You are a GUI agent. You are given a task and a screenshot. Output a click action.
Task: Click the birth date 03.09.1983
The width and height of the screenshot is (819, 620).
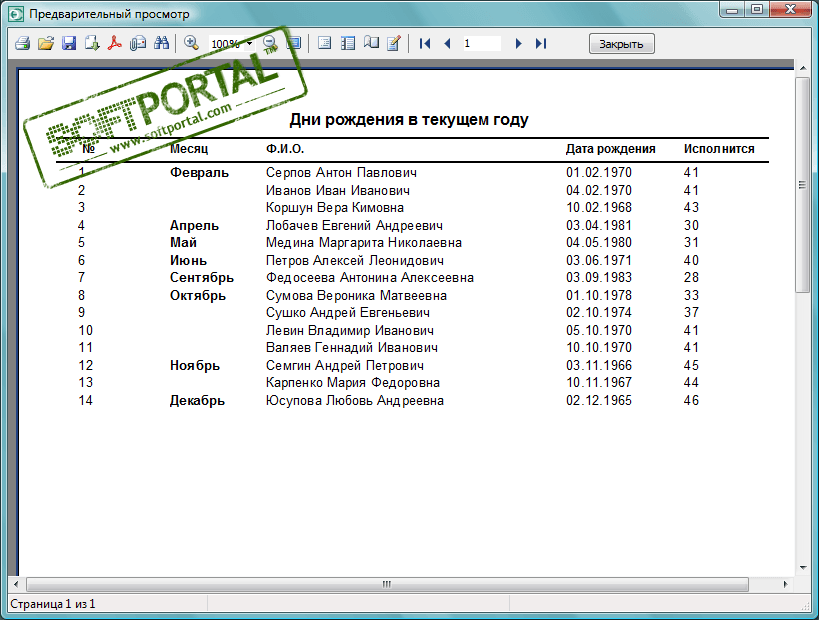599,277
